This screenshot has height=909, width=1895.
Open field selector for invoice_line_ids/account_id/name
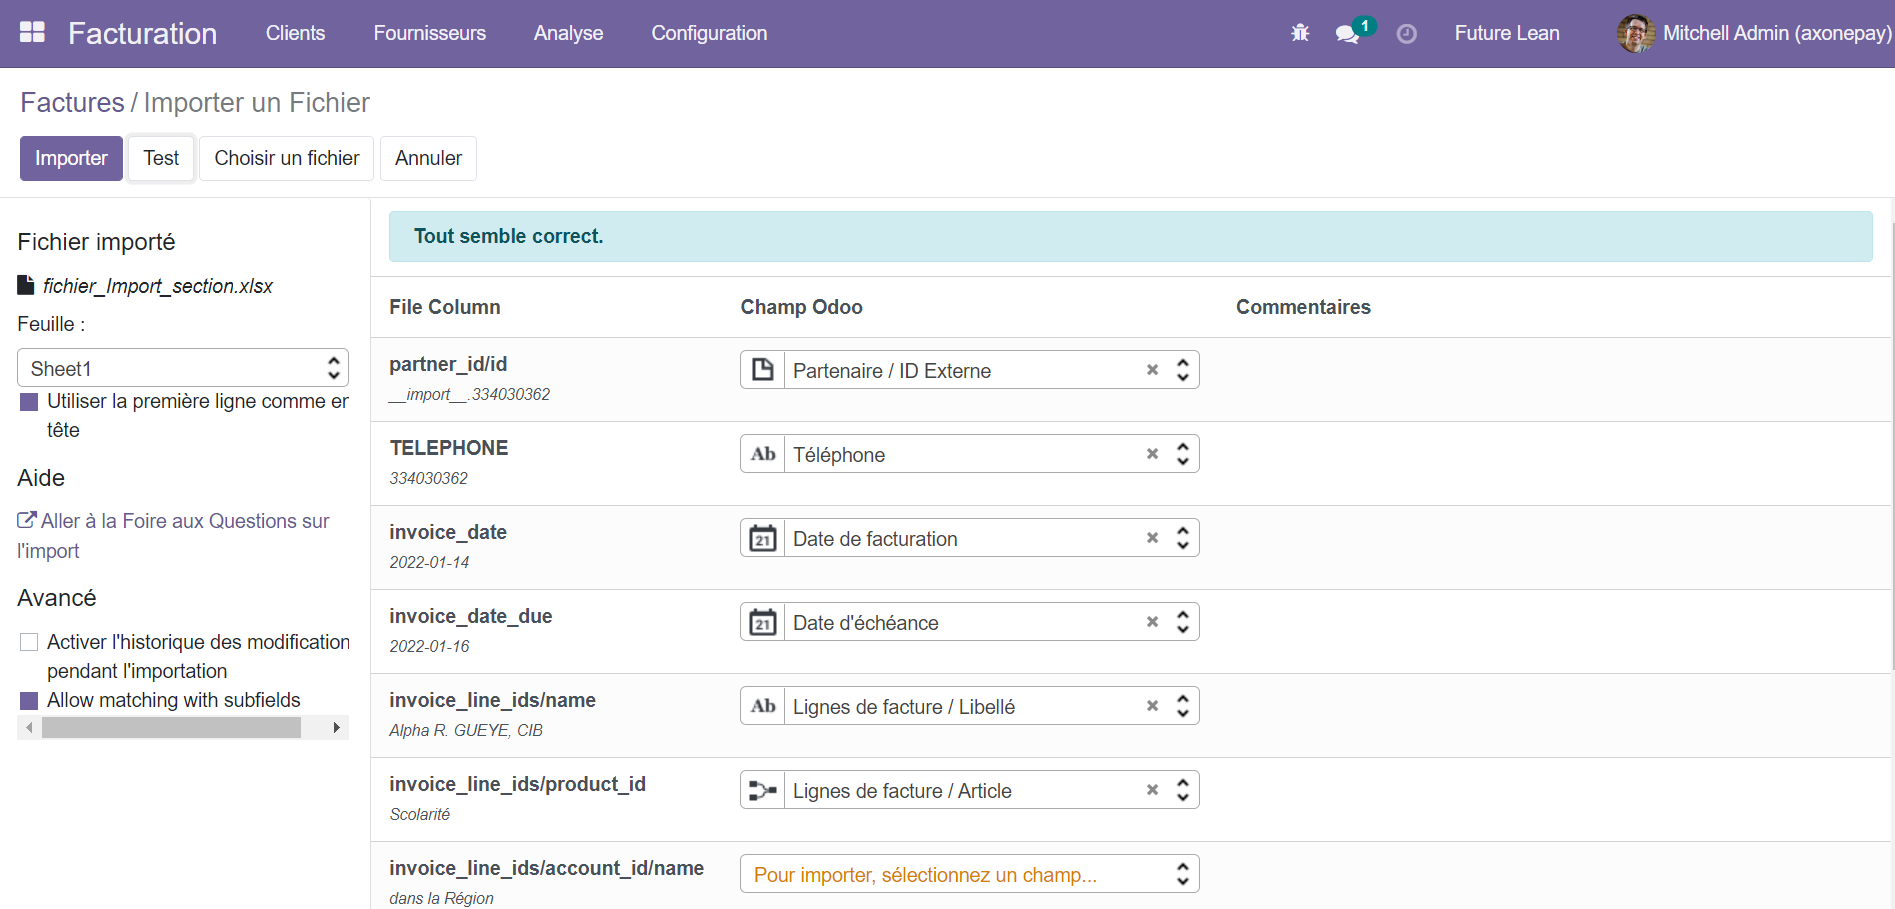968,874
